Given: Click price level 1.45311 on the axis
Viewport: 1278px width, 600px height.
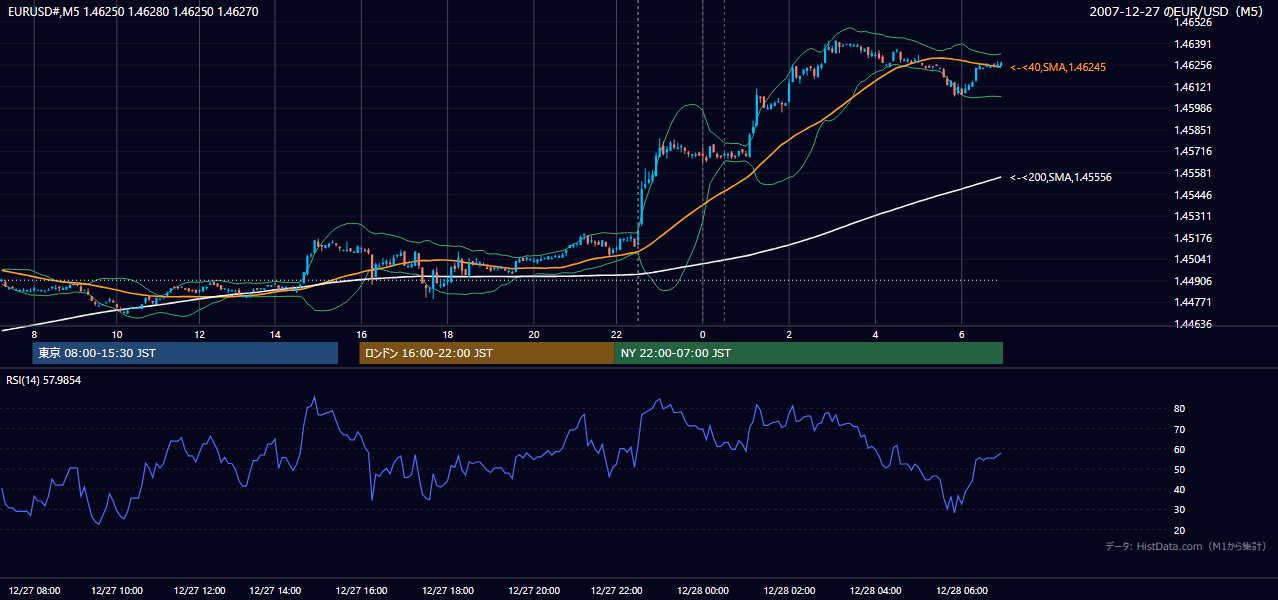Looking at the screenshot, I should [1193, 216].
